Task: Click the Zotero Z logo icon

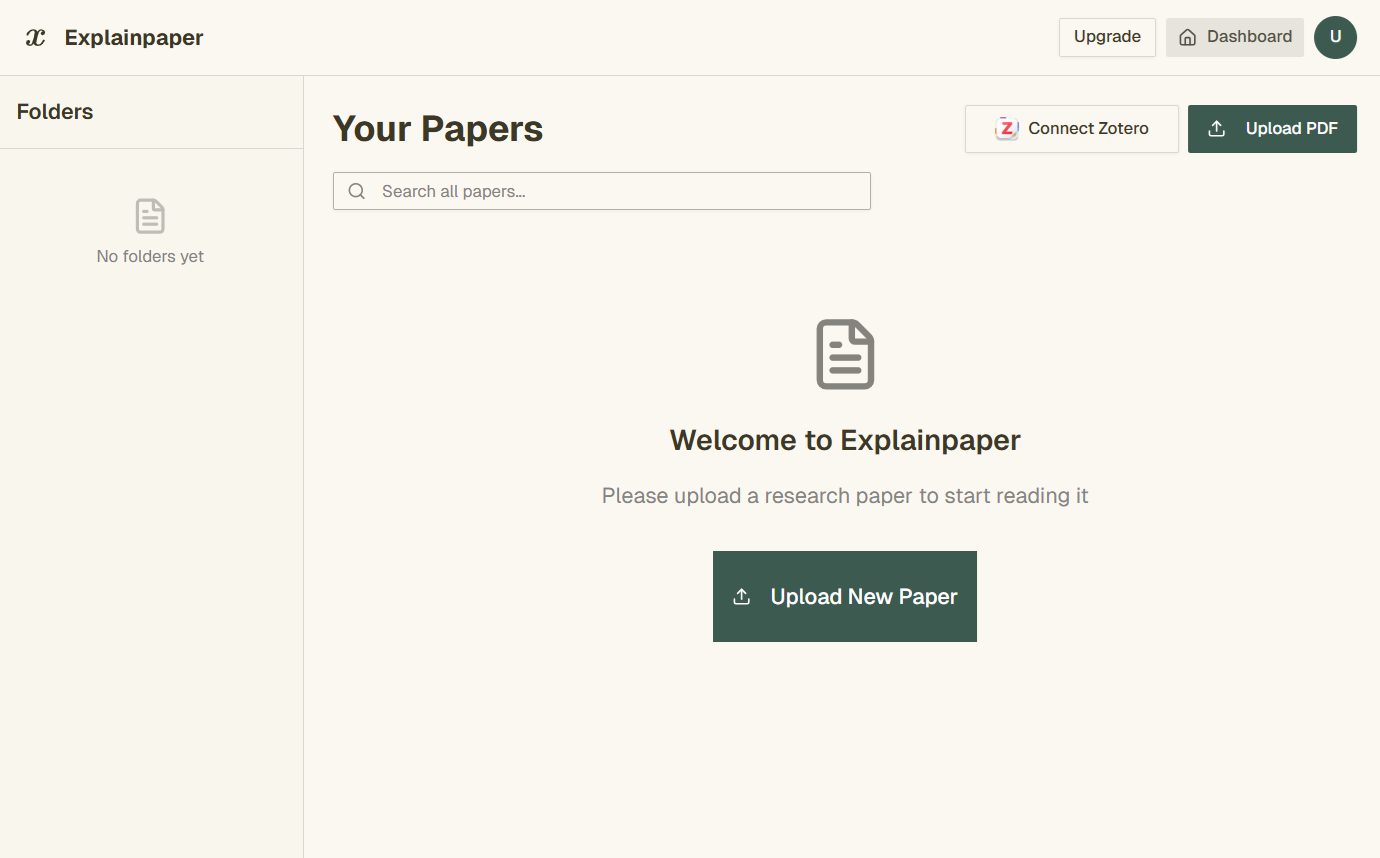Action: coord(1007,128)
